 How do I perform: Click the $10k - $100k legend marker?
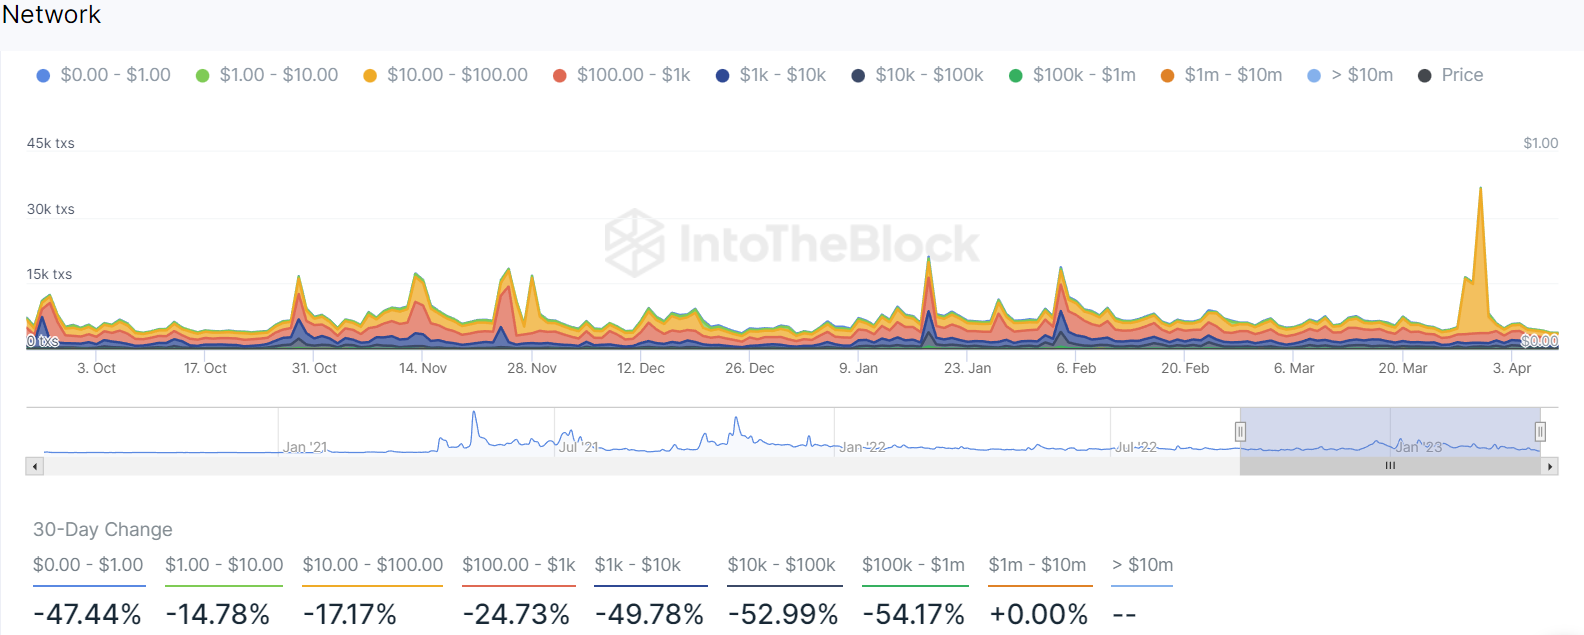[x=858, y=76]
